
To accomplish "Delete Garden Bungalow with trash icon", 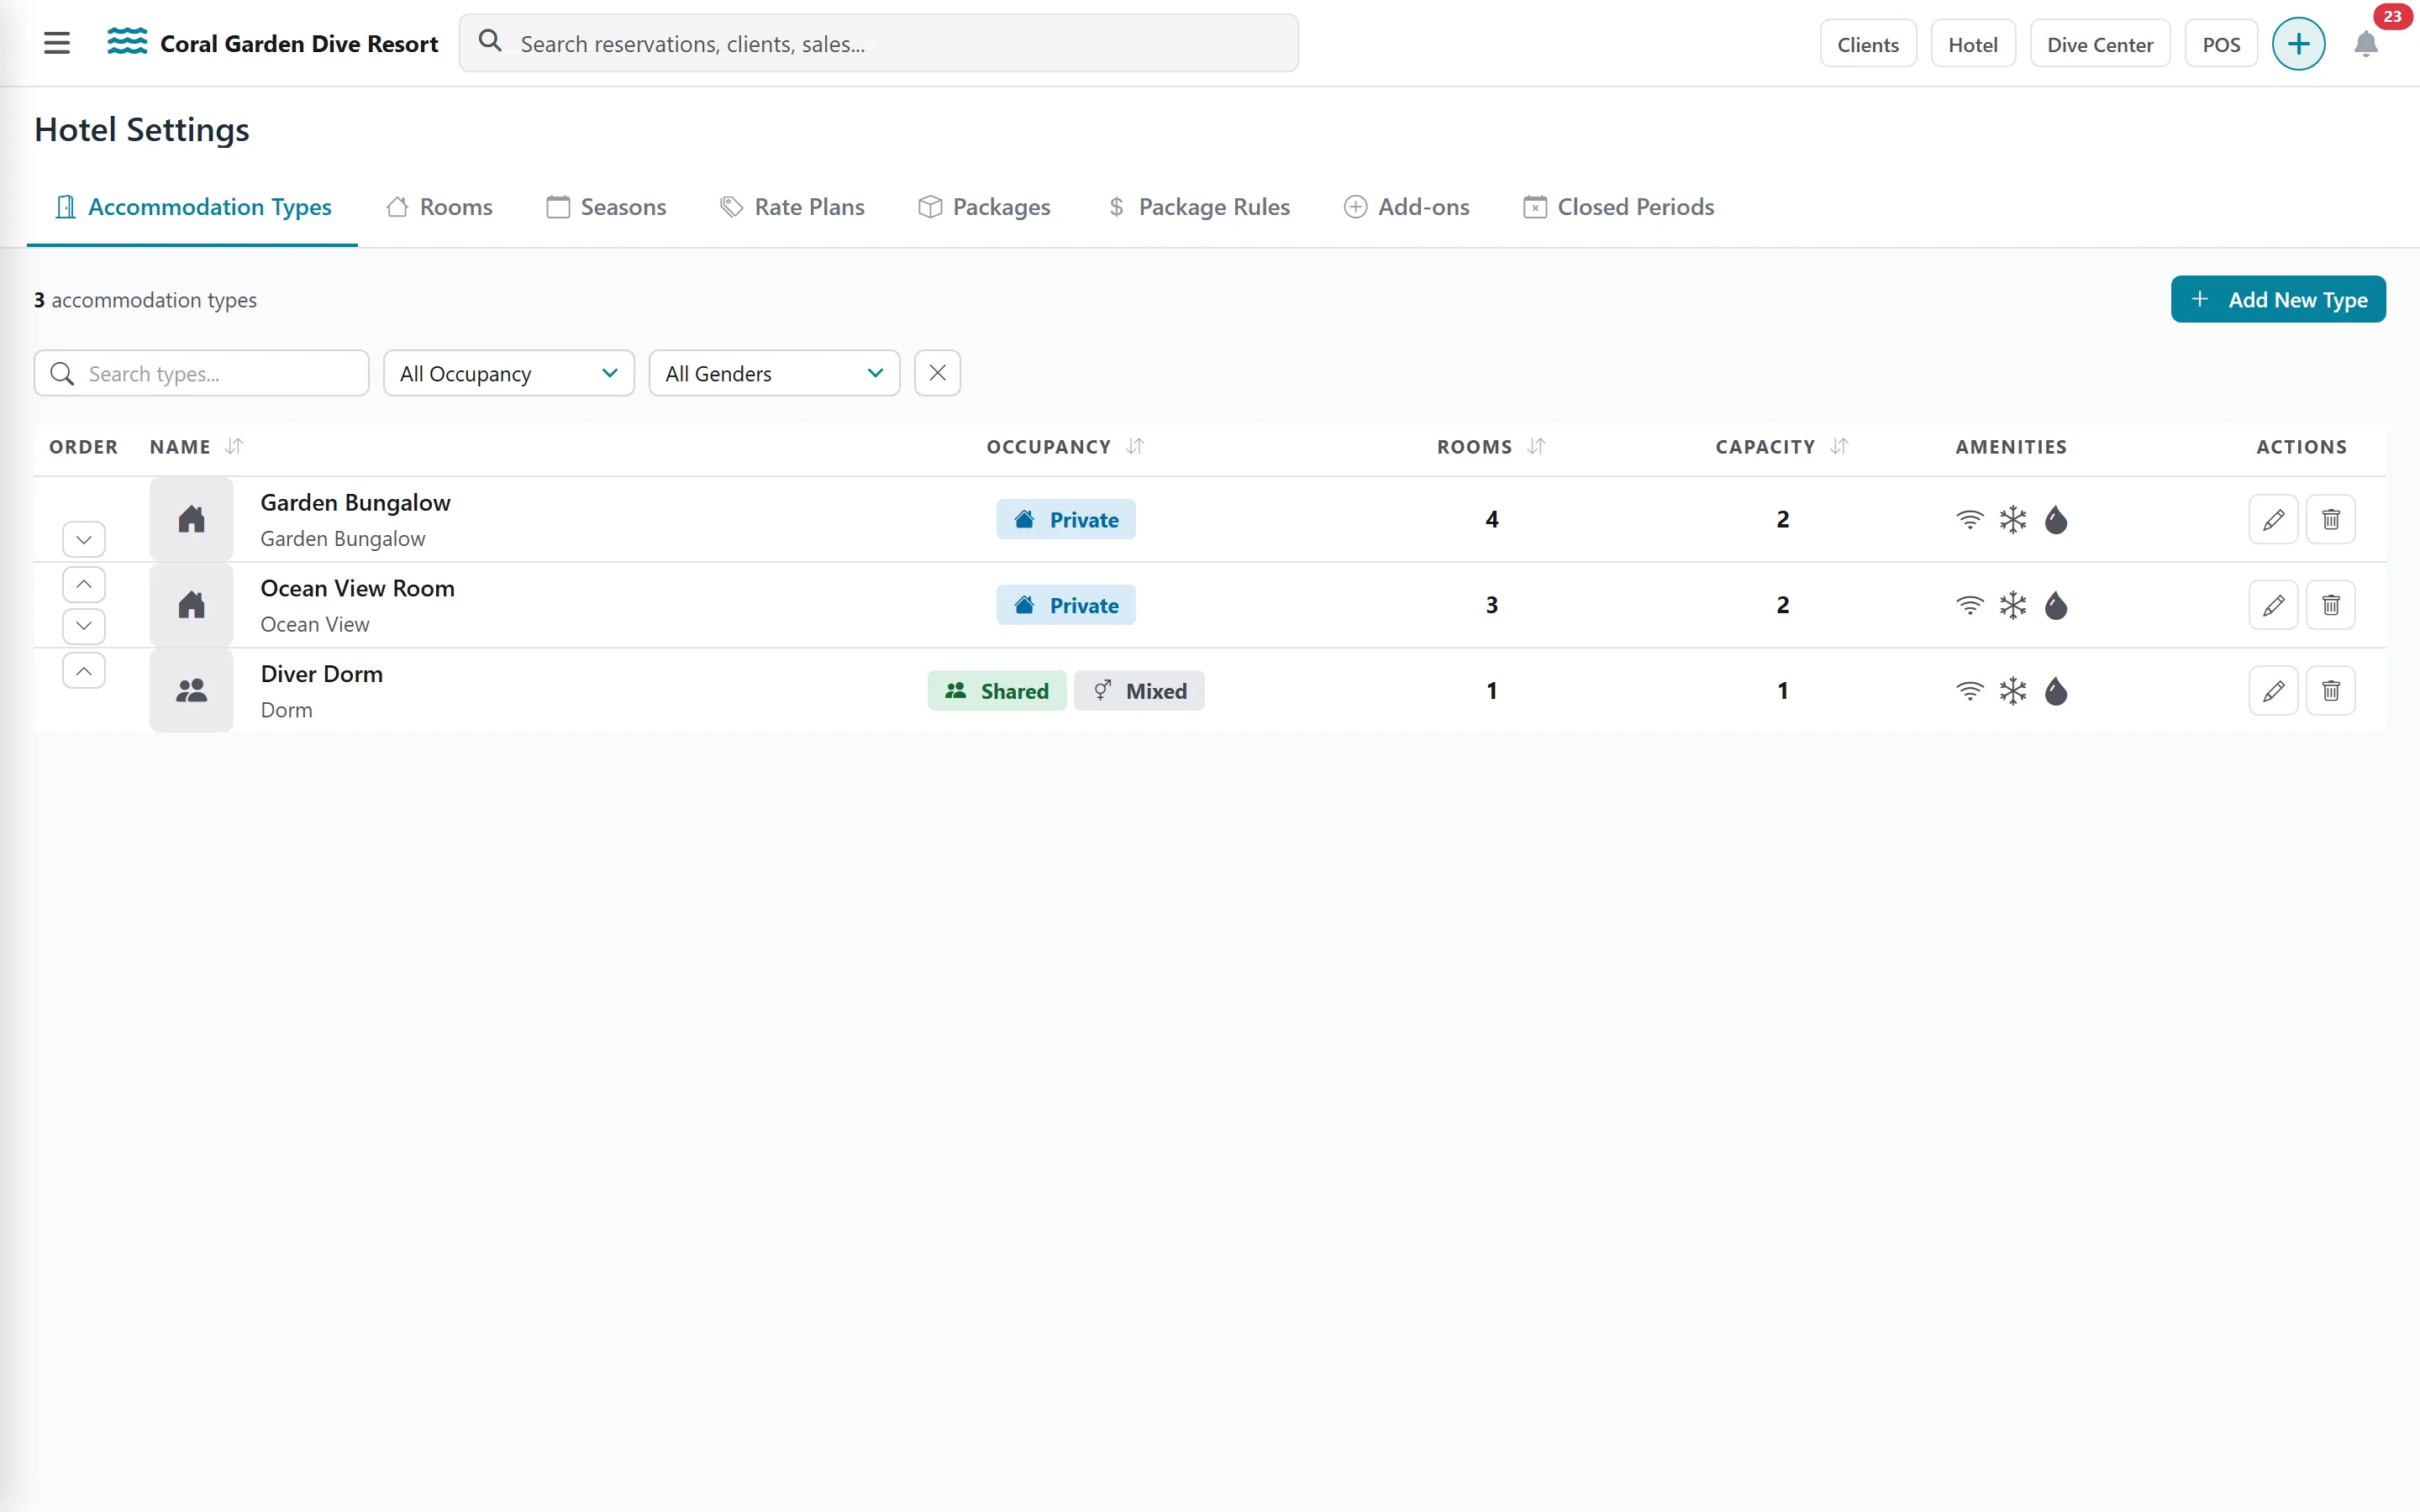I will pyautogui.click(x=2330, y=519).
